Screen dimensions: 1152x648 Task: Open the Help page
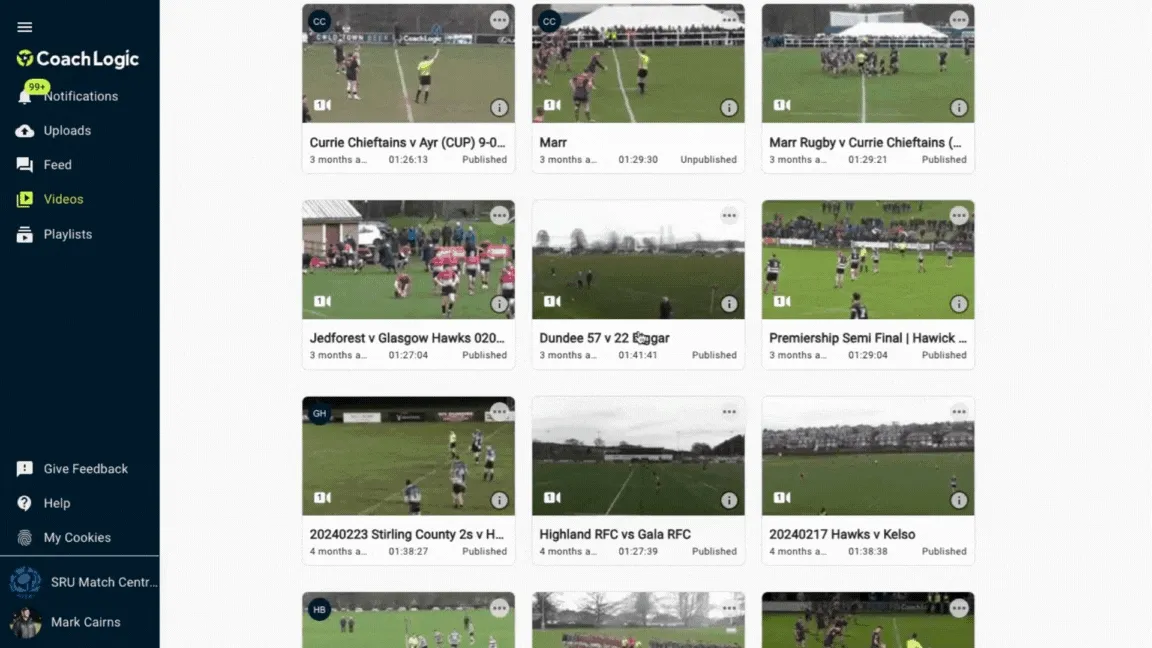pos(57,503)
